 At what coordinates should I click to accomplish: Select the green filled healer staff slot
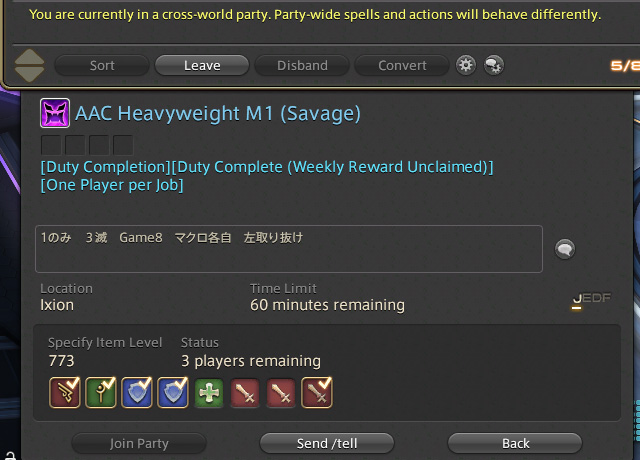101,393
